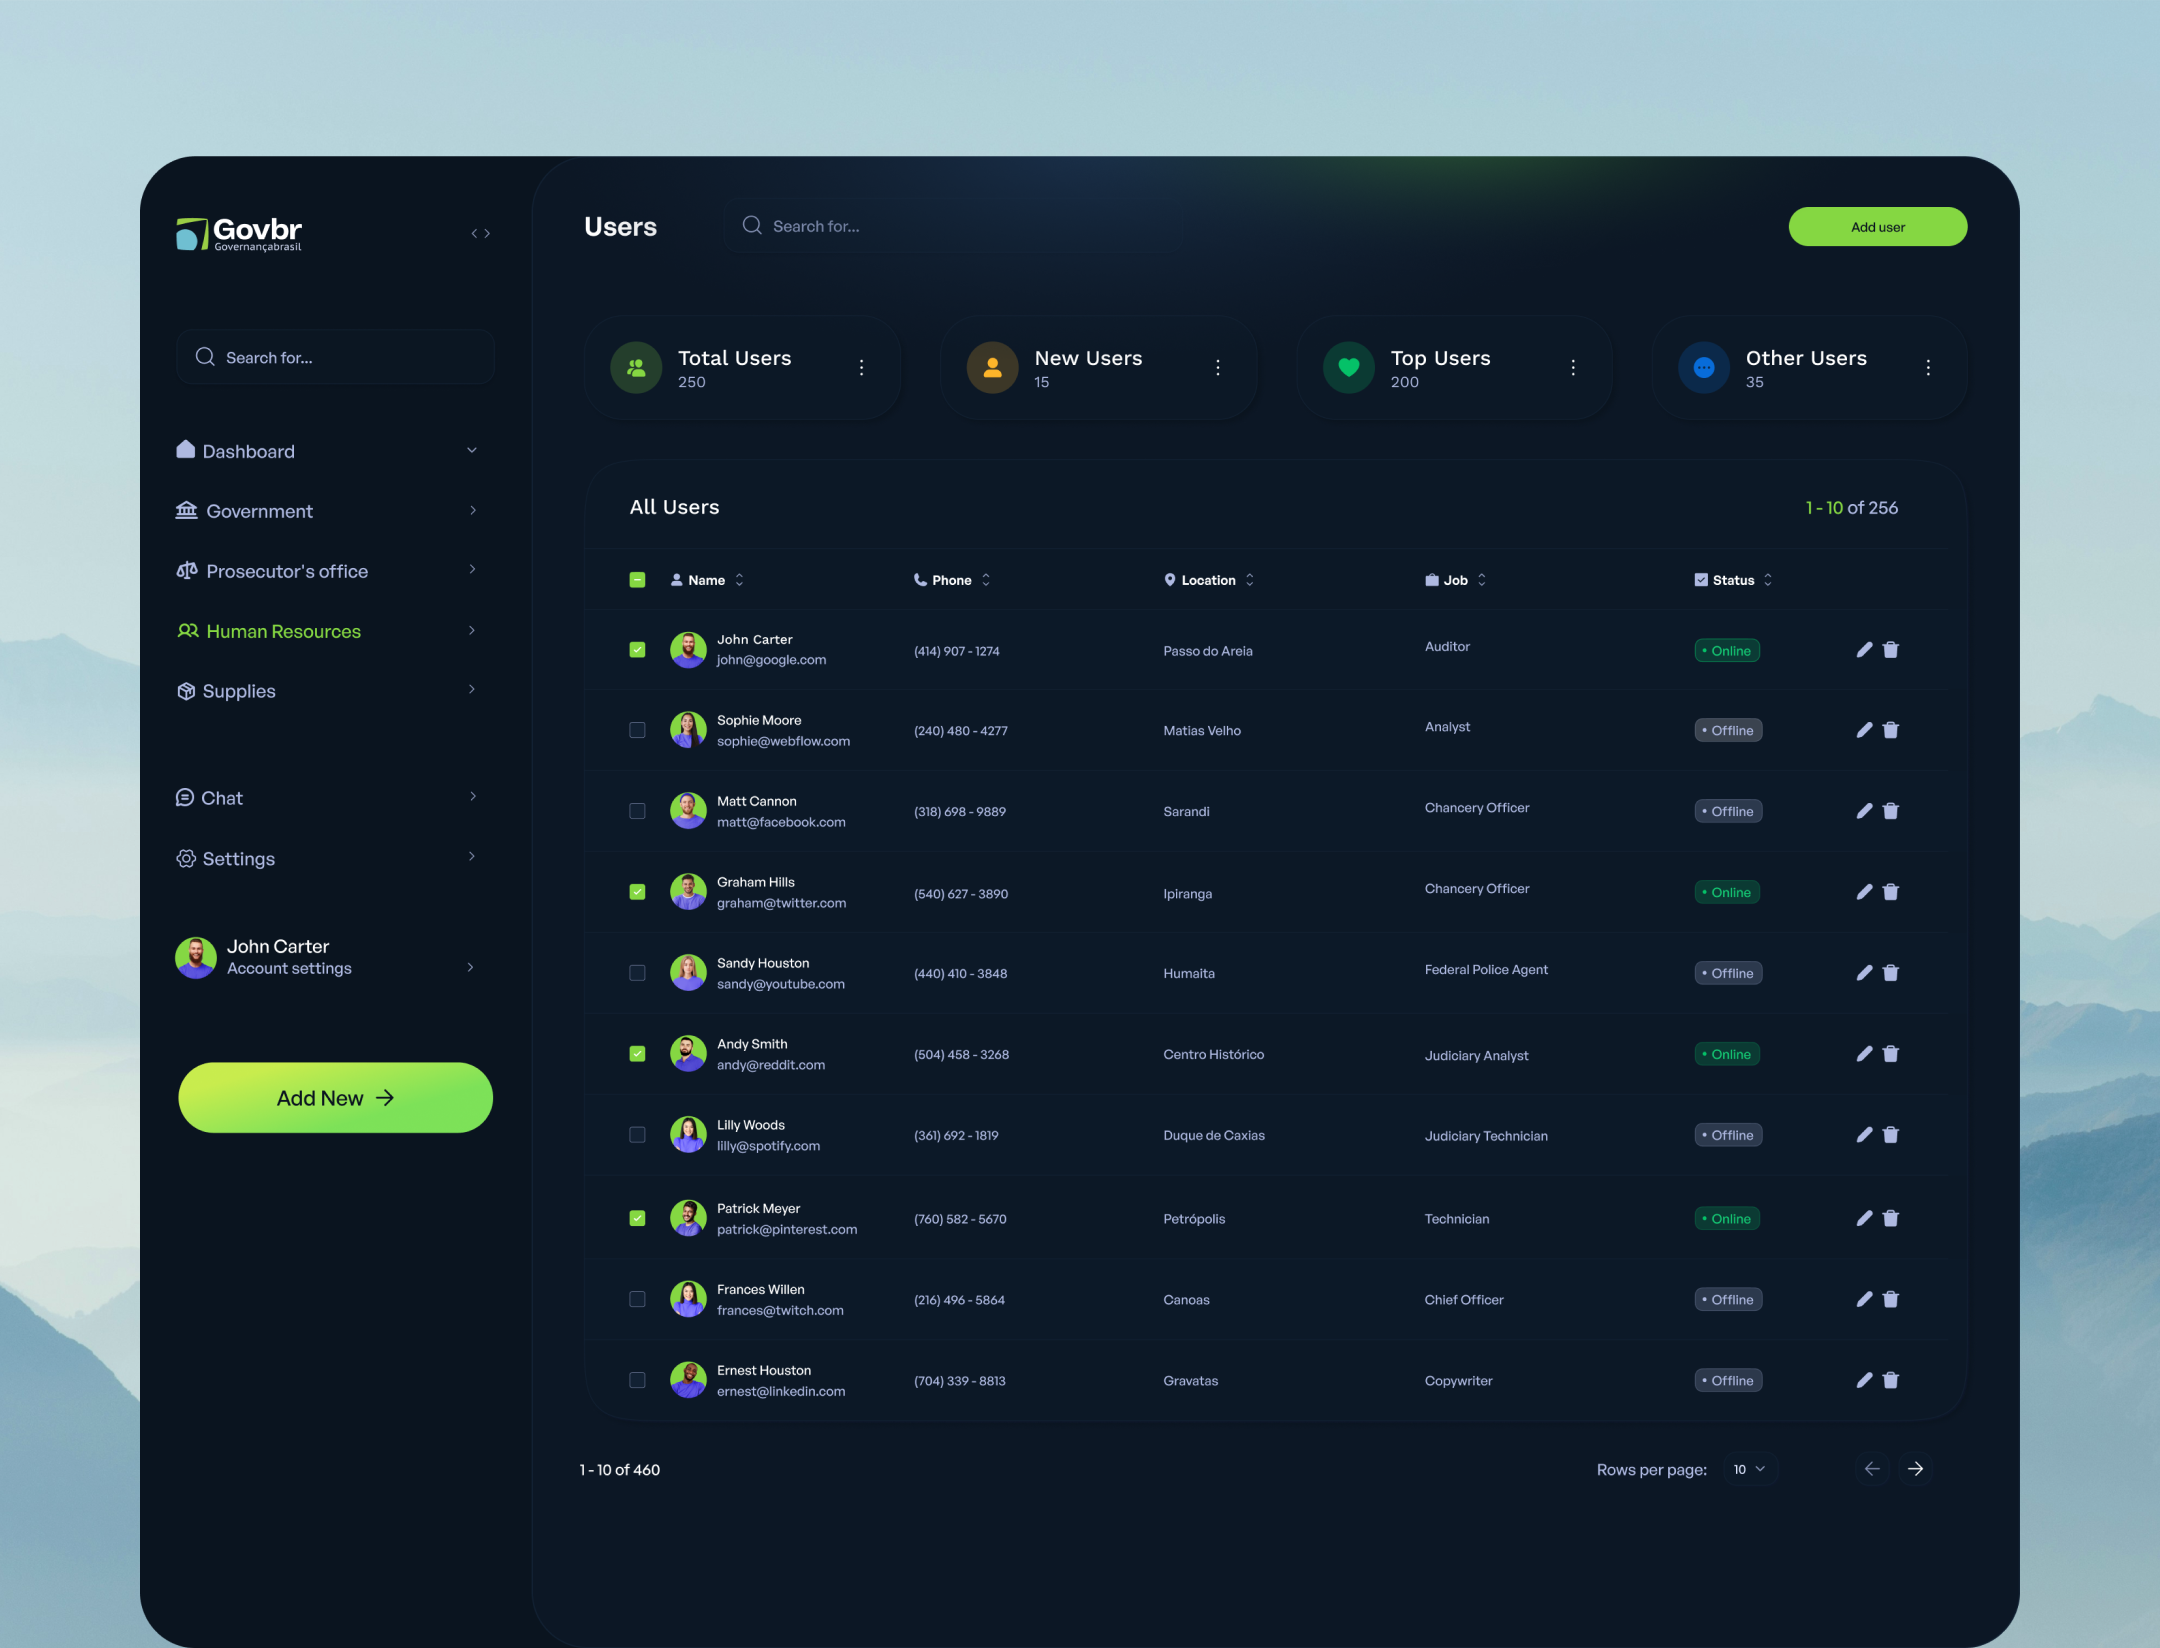The image size is (2160, 1648).
Task: Click the Add New button
Action: click(335, 1098)
